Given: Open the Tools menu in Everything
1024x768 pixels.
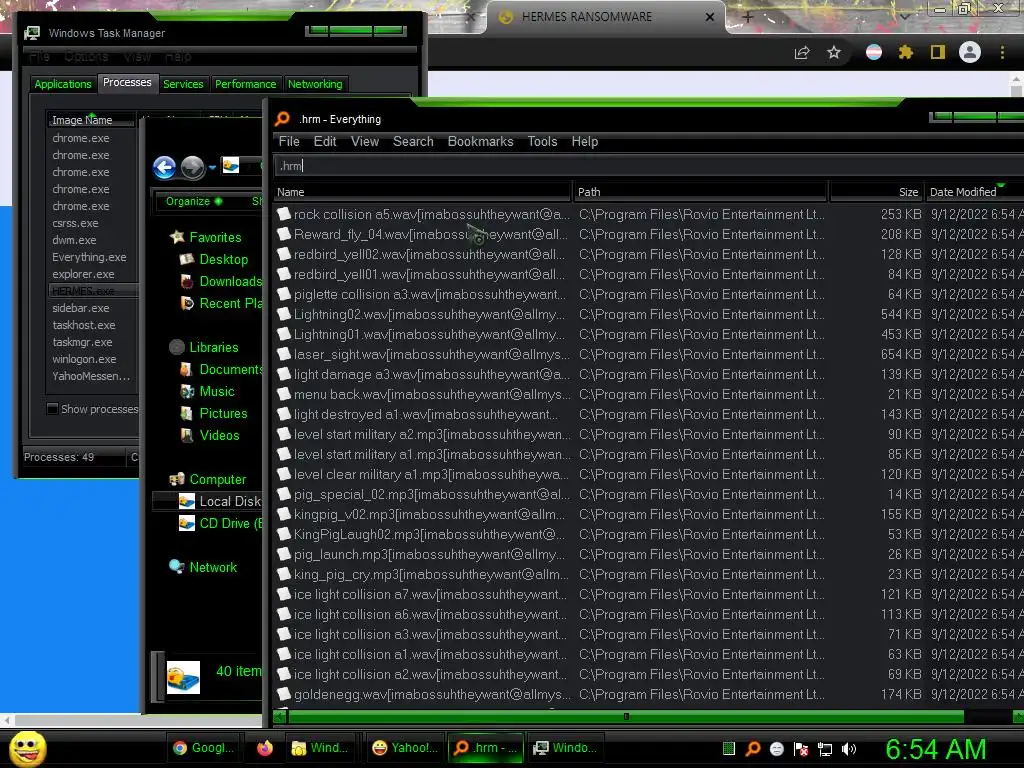Looking at the screenshot, I should 542,142.
